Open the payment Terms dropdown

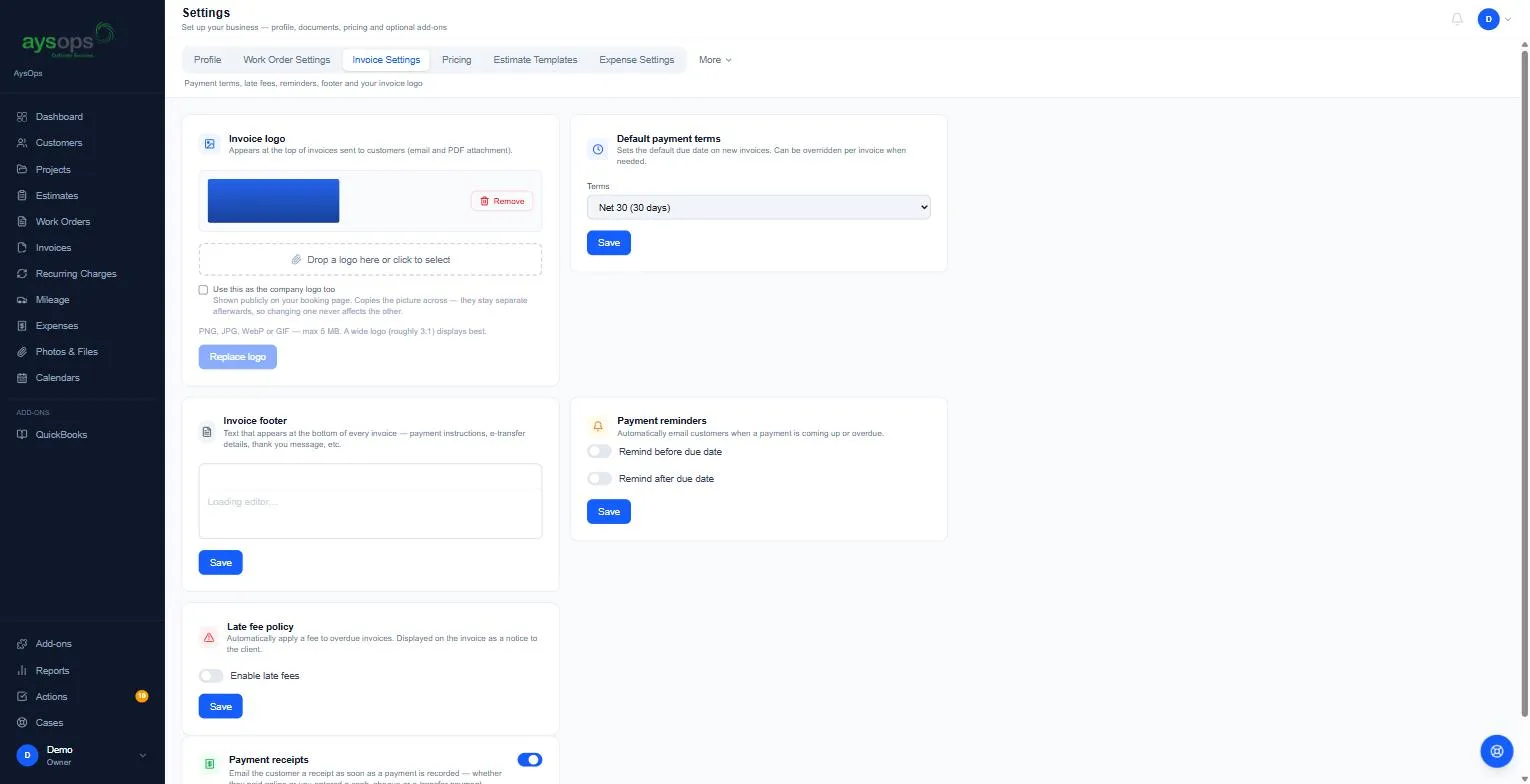[x=758, y=207]
